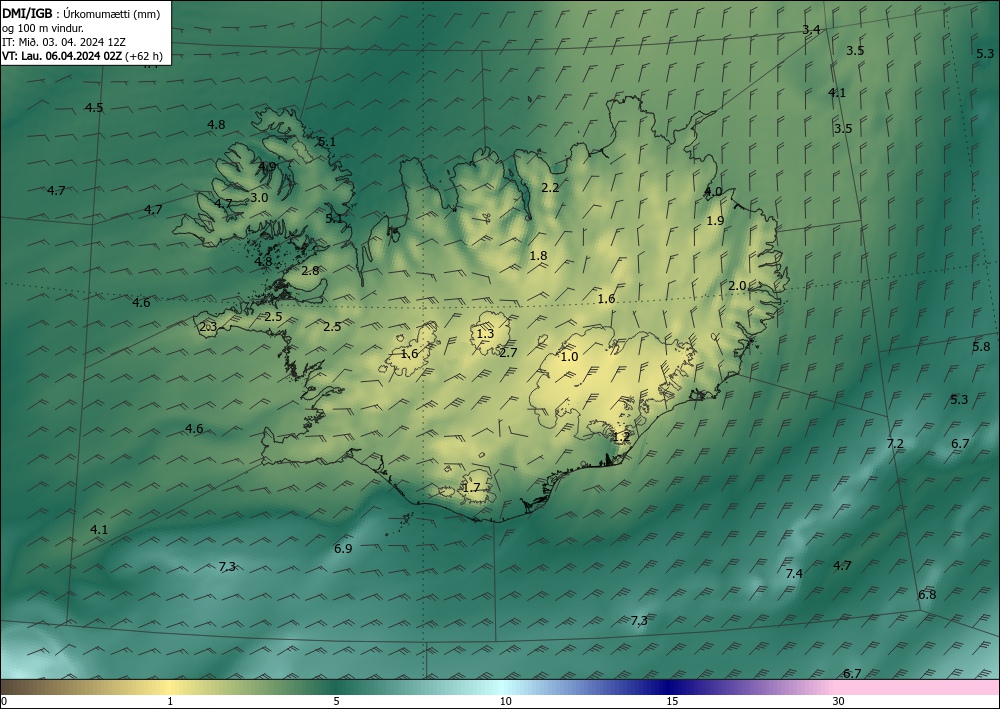Select the 'og 100 m vindur.' legend line
The width and height of the screenshot is (1000, 709).
coord(43,27)
